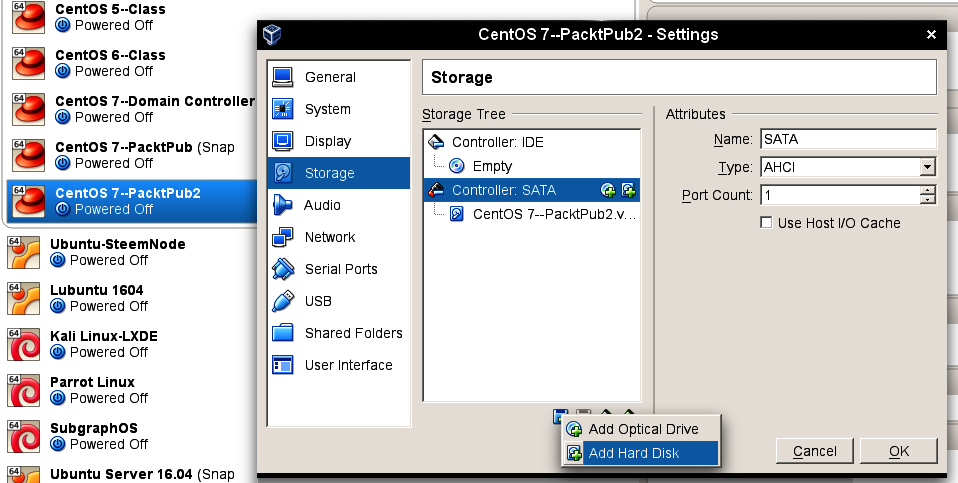This screenshot has height=483, width=958.
Task: Select Controller: IDE in the storage tree
Action: tap(497, 142)
